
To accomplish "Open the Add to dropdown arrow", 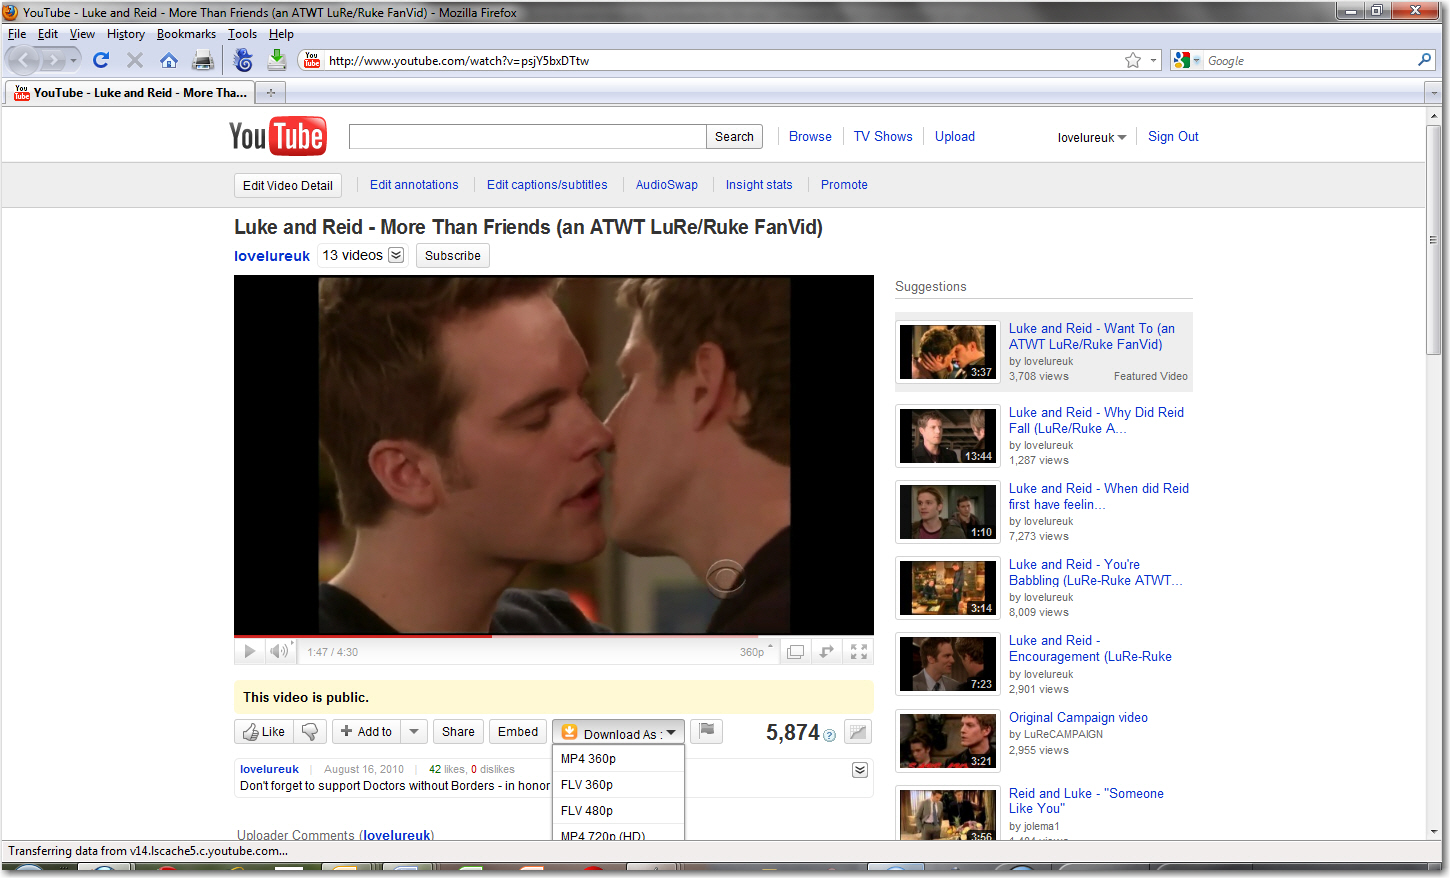I will coord(414,732).
